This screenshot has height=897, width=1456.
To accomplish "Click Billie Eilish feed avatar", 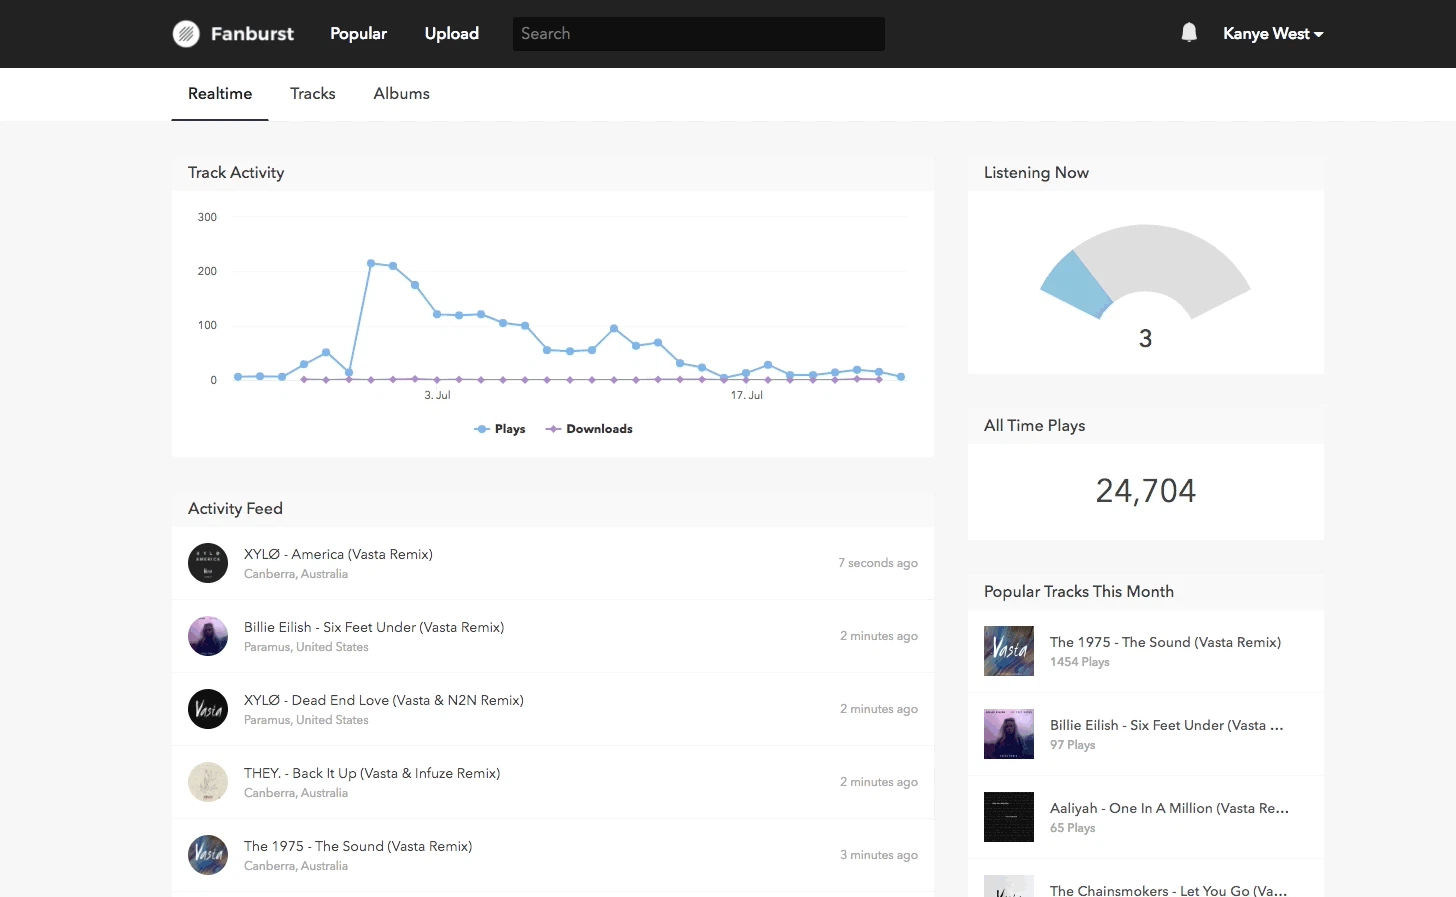I will pos(208,636).
